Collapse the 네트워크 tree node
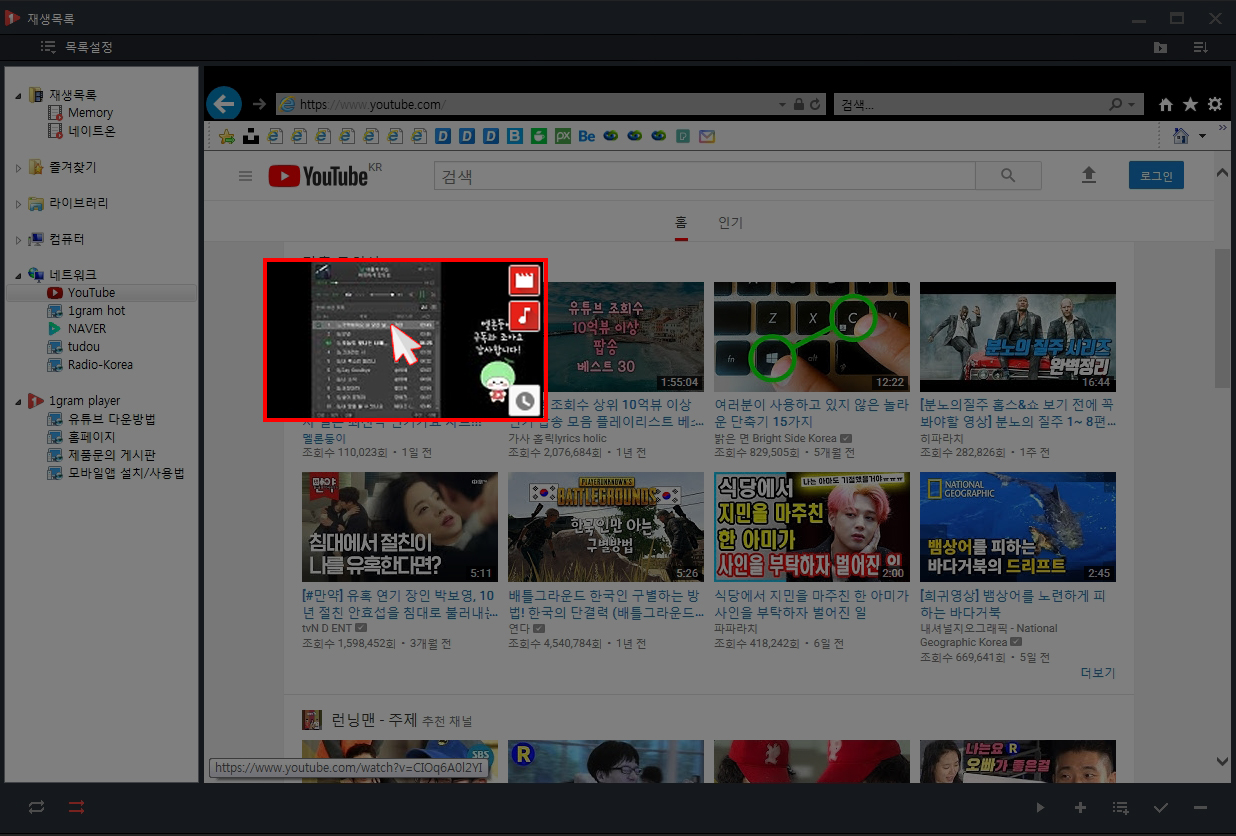This screenshot has height=836, width=1236. click(x=18, y=275)
